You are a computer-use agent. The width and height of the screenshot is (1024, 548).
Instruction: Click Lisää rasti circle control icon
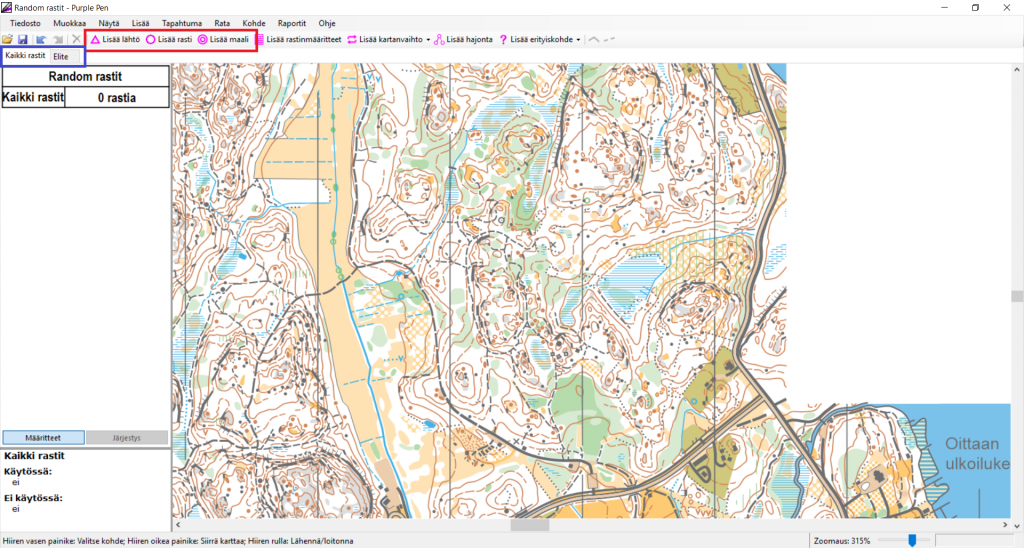pos(151,40)
